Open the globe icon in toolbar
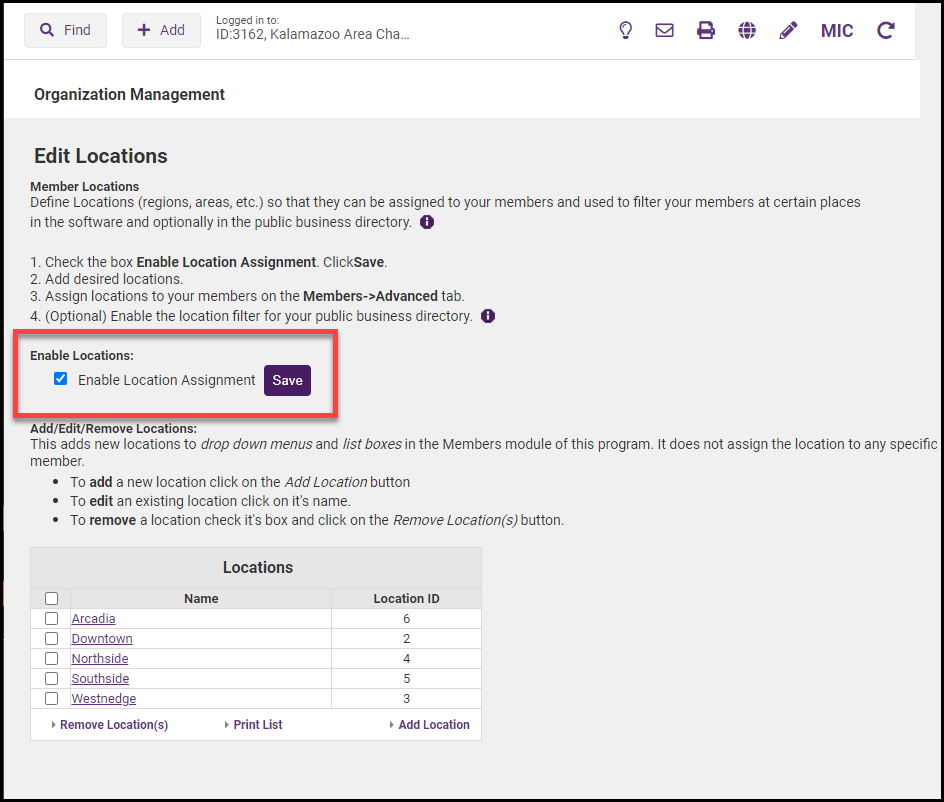Image resolution: width=944 pixels, height=802 pixels. coord(747,31)
